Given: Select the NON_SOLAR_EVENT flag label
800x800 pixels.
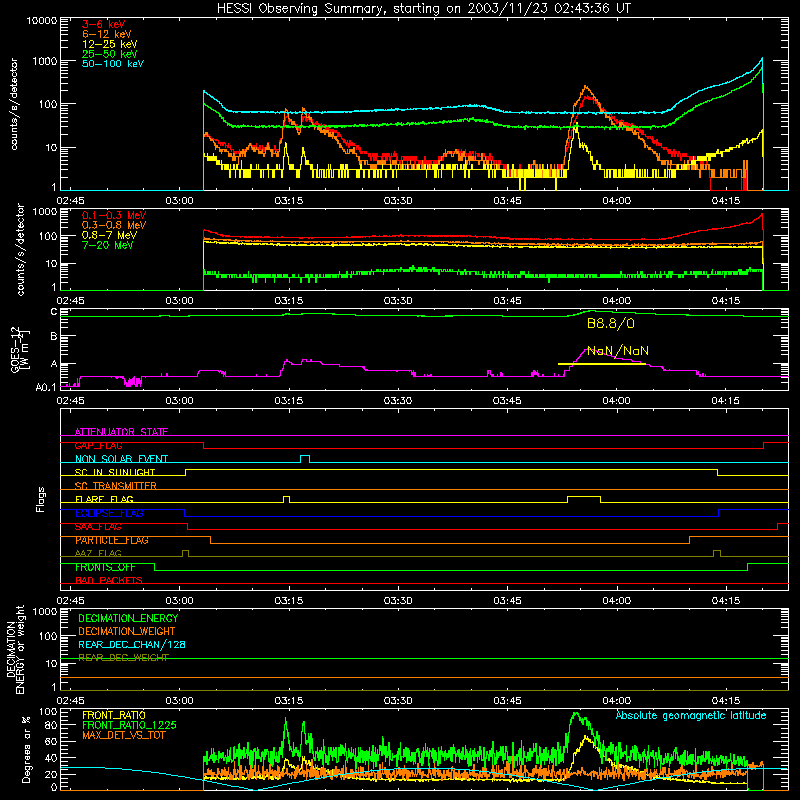Looking at the screenshot, I should 121,459.
